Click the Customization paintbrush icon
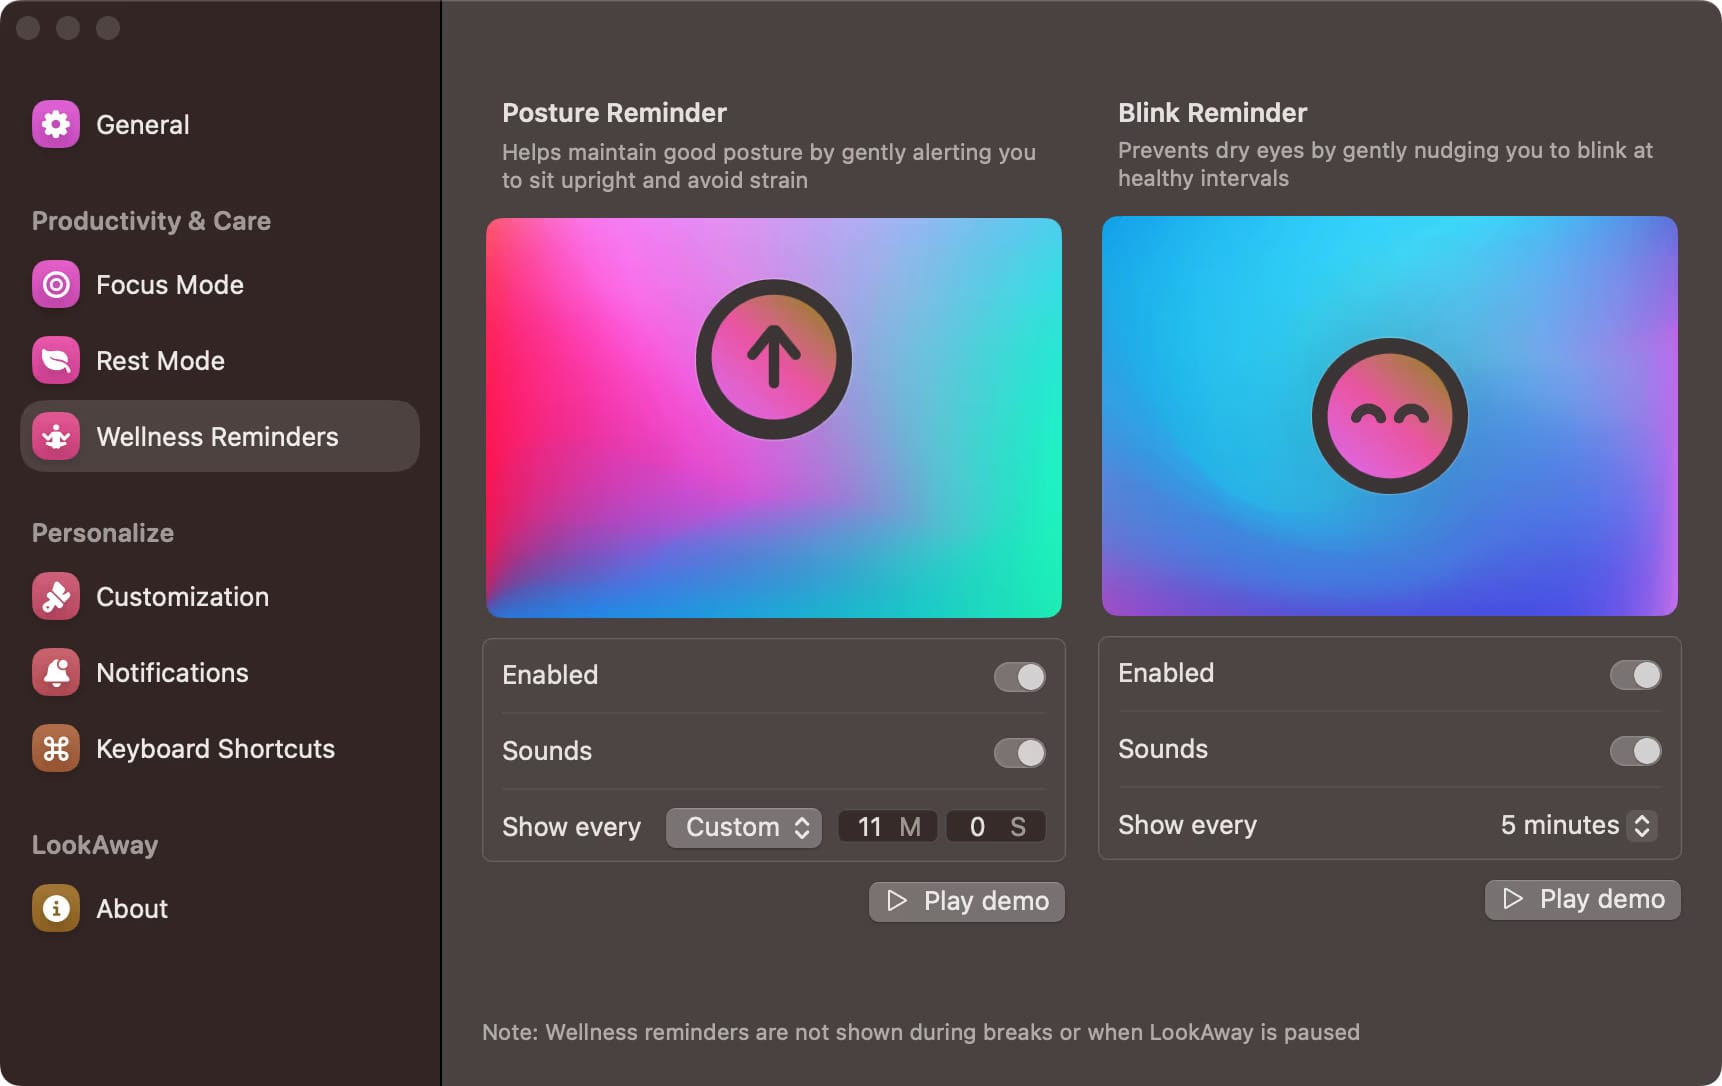The height and width of the screenshot is (1086, 1722). click(56, 597)
